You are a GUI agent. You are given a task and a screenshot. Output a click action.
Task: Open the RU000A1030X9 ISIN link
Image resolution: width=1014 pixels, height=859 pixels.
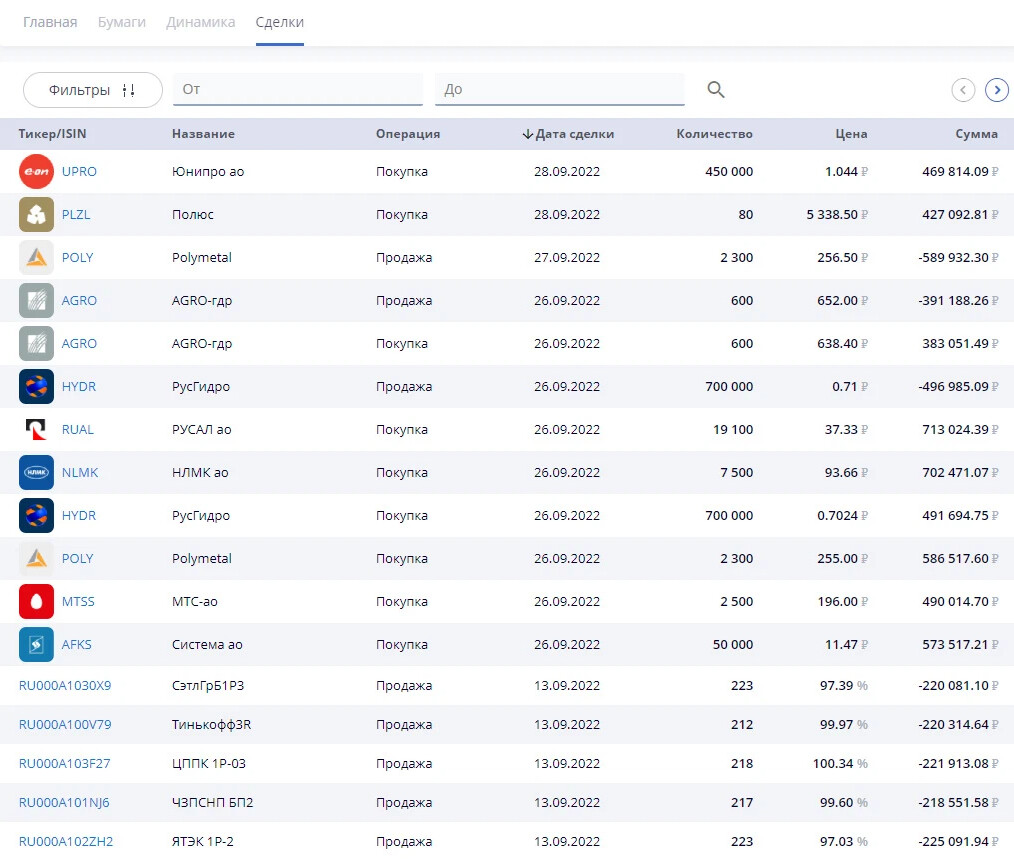point(65,686)
